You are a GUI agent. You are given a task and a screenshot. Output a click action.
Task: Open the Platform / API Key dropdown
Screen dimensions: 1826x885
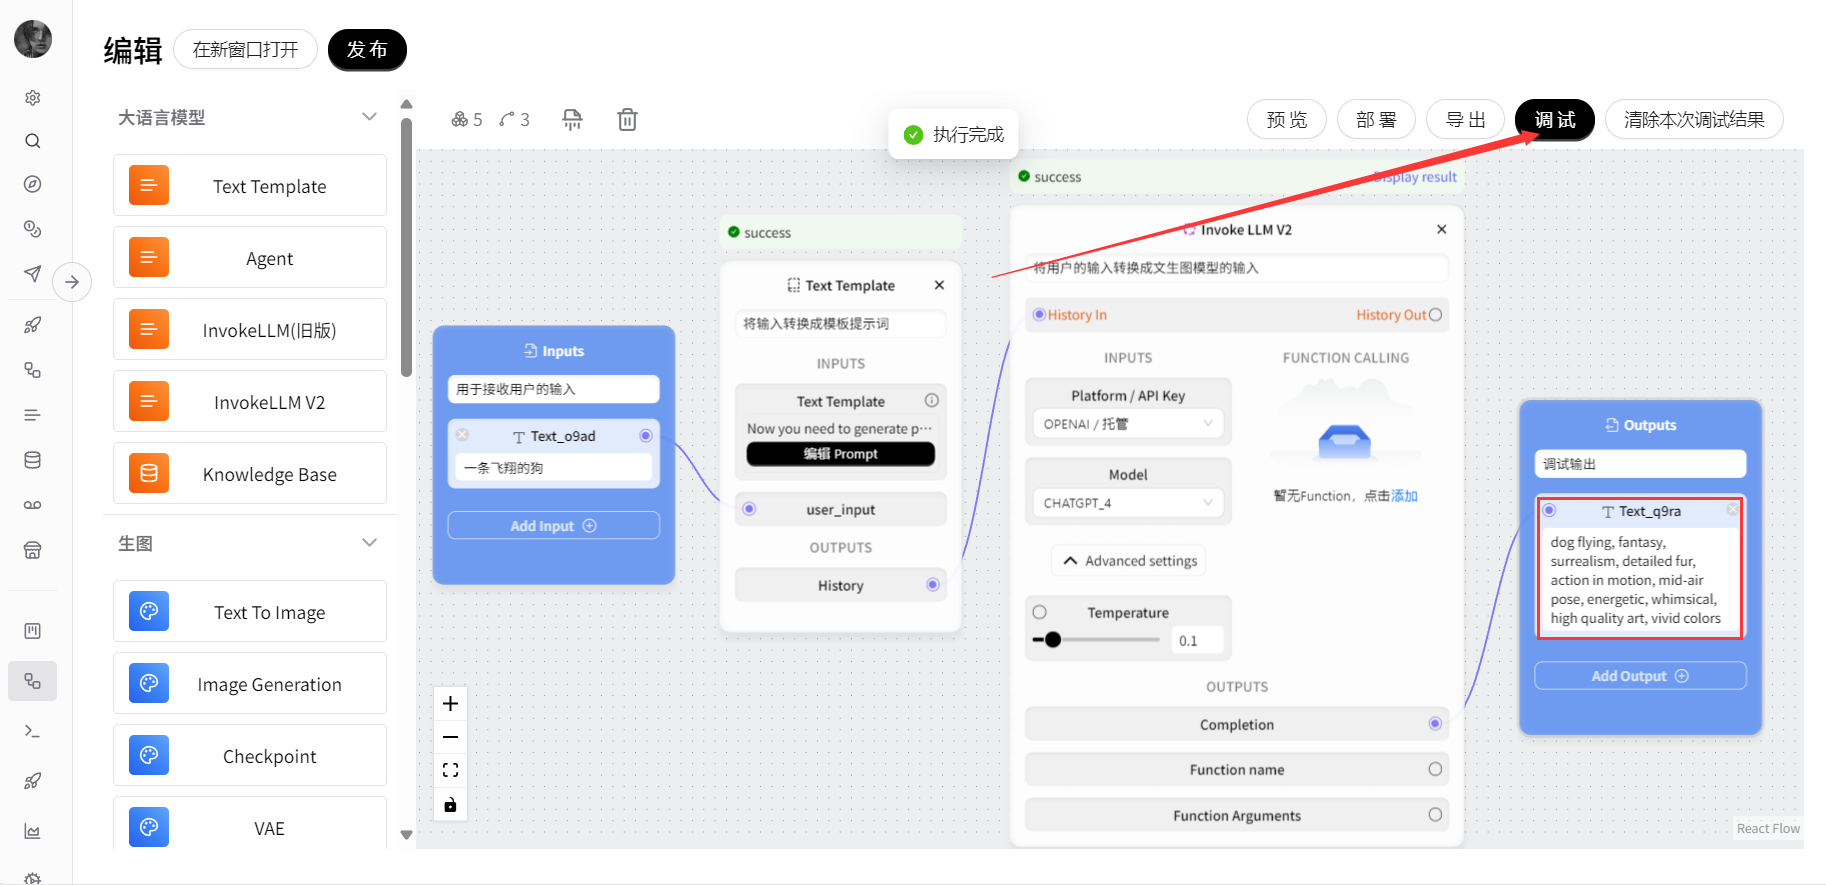(x=1127, y=424)
